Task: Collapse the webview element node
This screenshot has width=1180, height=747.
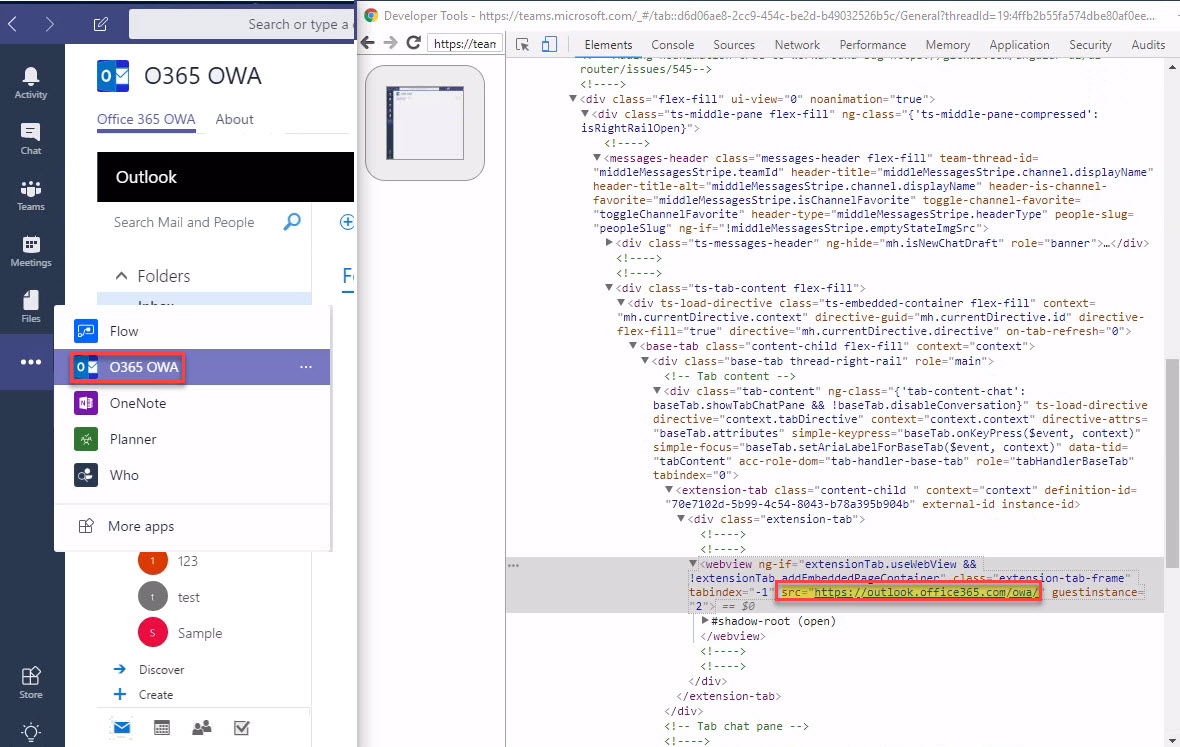Action: tap(693, 563)
